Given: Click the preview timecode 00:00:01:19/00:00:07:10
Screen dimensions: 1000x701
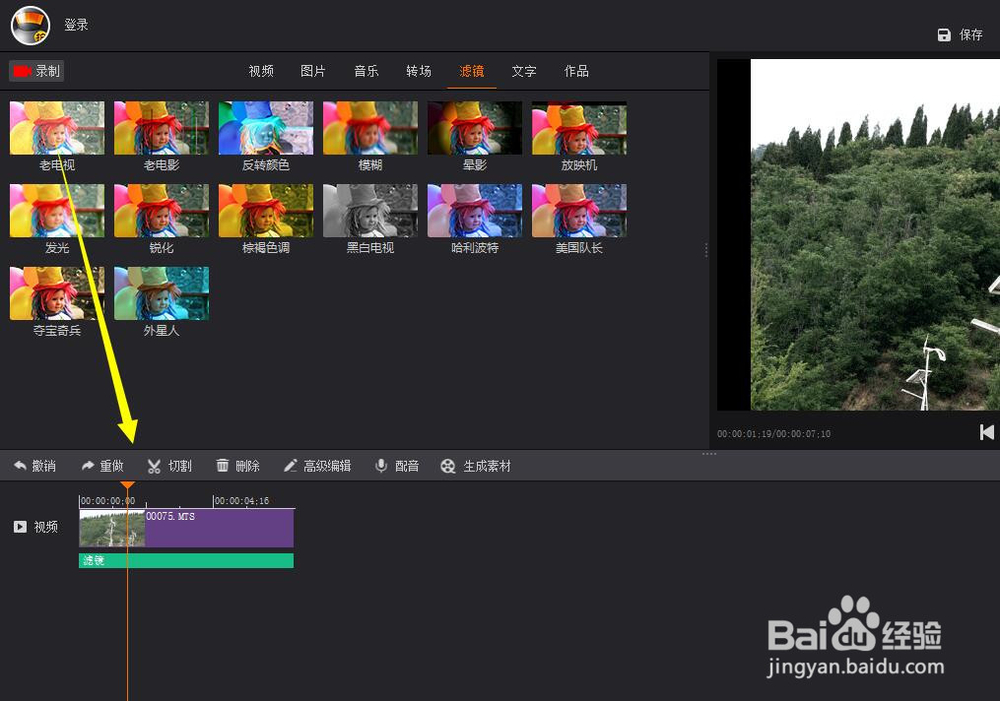Looking at the screenshot, I should pos(774,434).
